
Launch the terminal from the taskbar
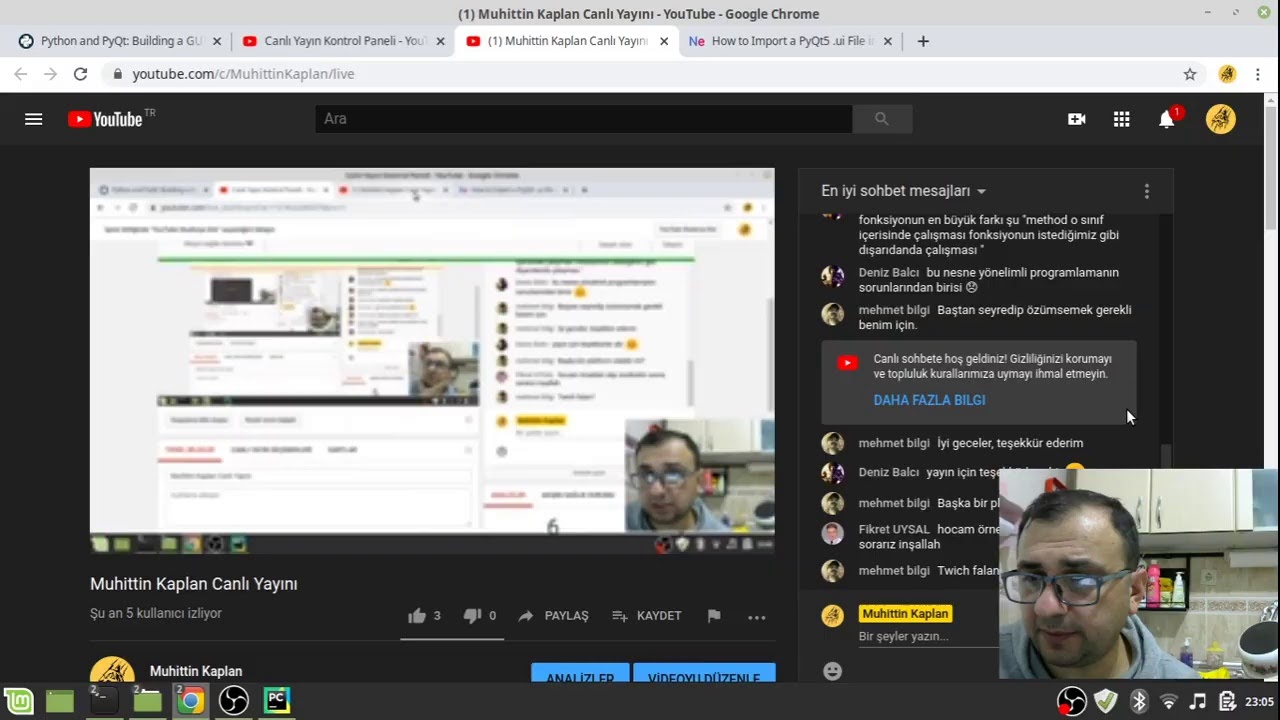104,701
